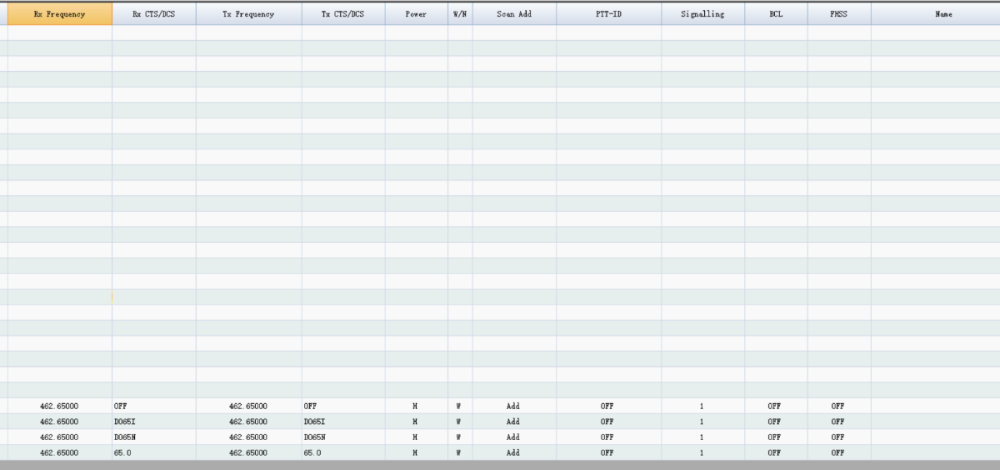Open Tx CTS/DCS cell showing 65.0
The image size is (1000, 470).
[x=343, y=453]
